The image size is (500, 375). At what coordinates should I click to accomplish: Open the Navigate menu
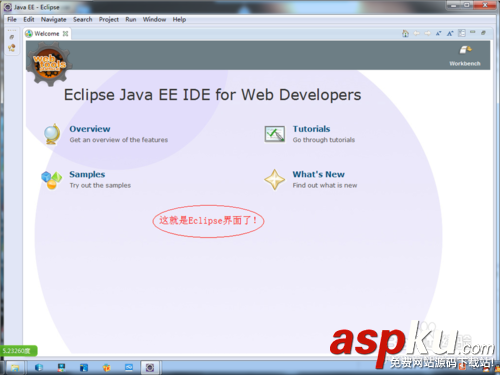[x=53, y=19]
